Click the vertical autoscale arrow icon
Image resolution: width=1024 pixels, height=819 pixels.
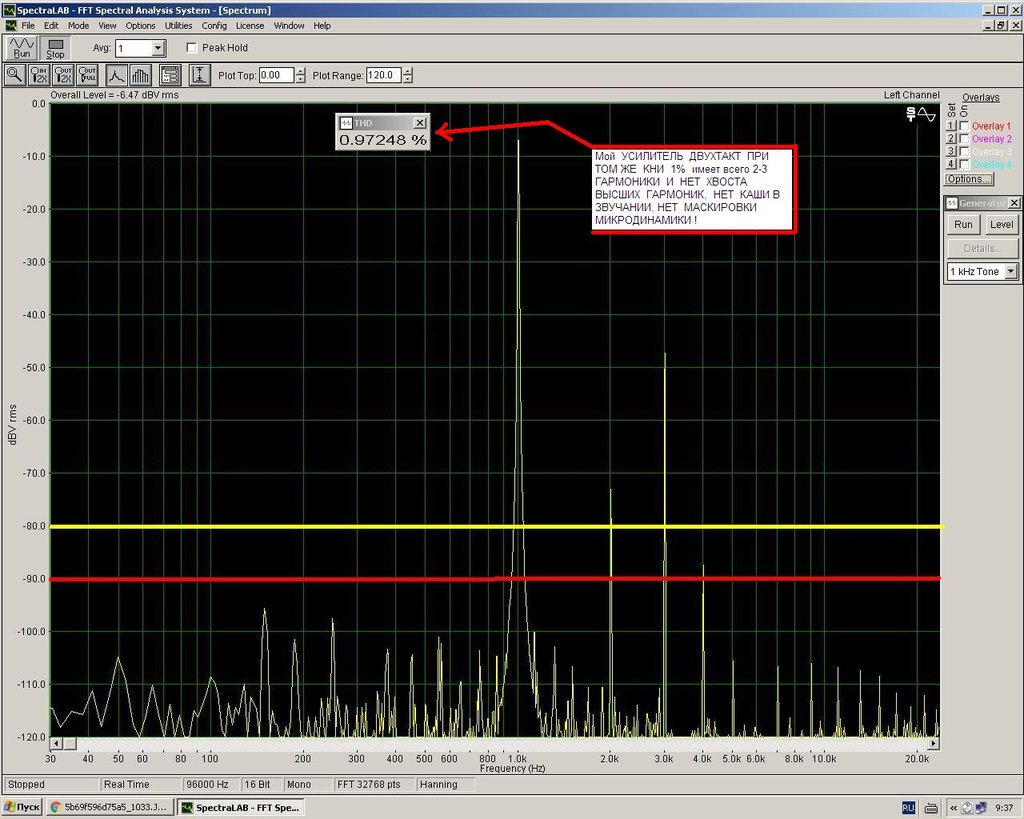(x=200, y=75)
